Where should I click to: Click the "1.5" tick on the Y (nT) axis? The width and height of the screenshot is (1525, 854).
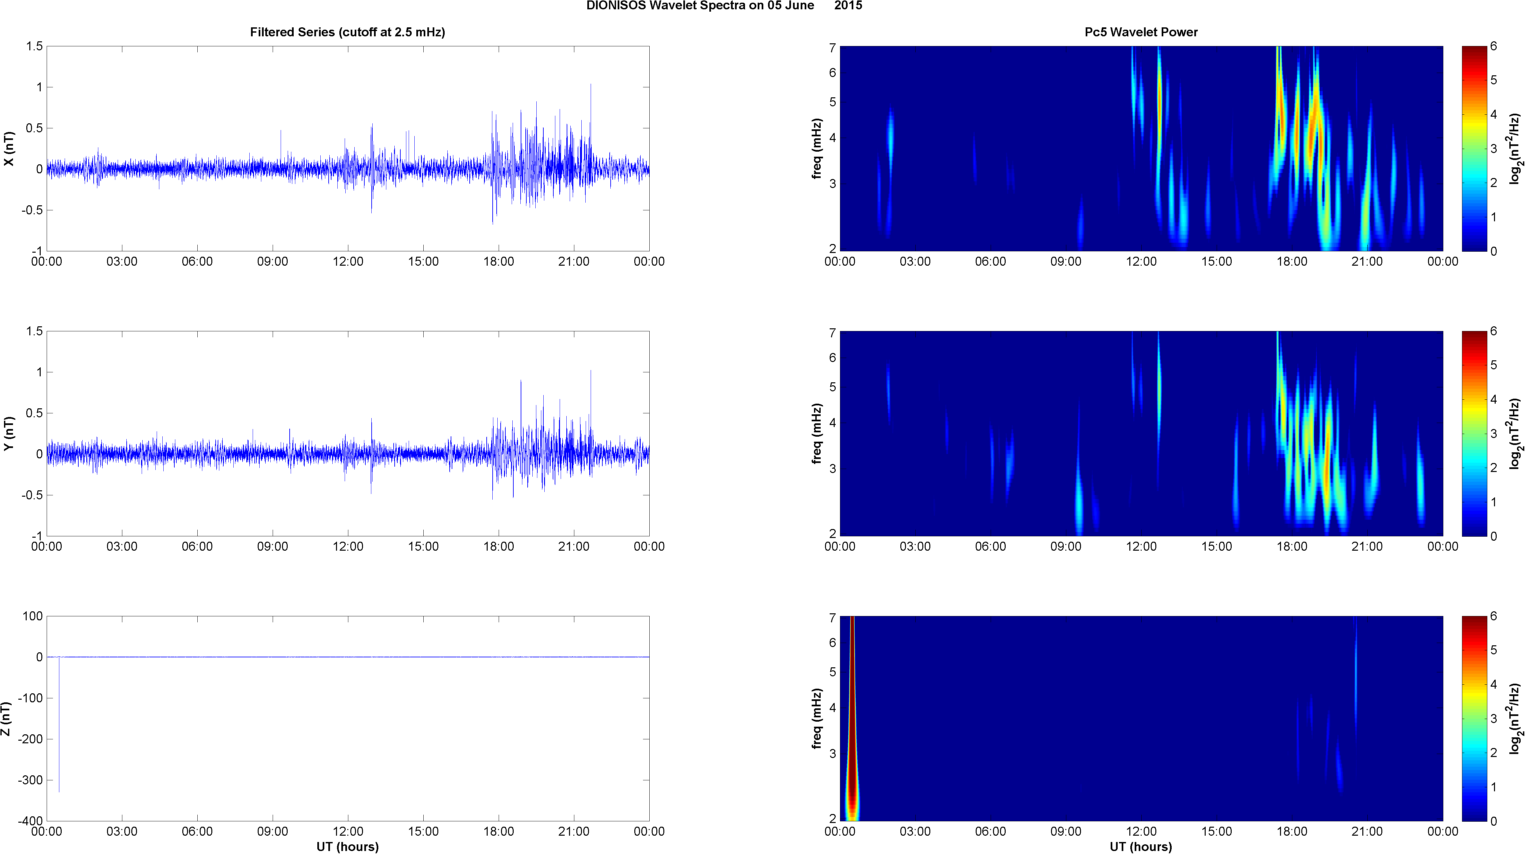point(35,331)
